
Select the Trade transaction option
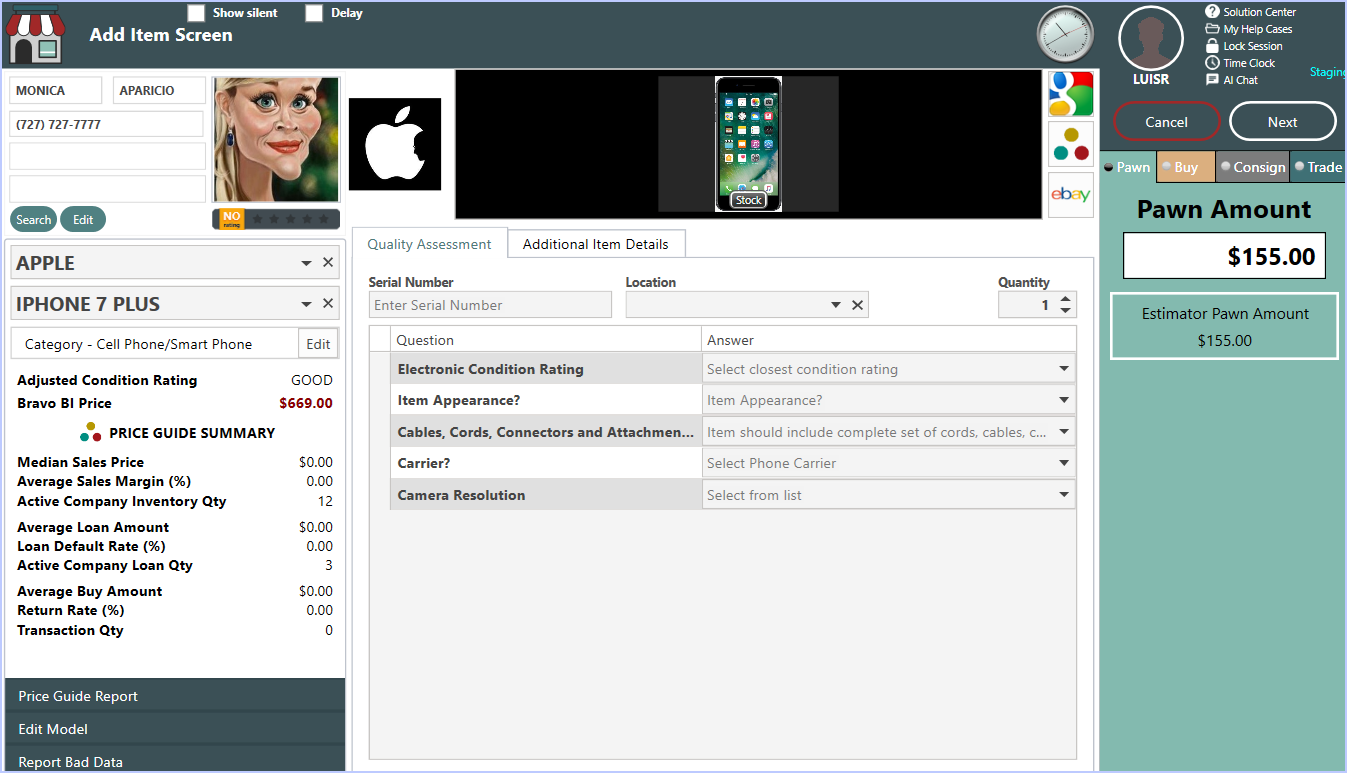pos(1317,167)
